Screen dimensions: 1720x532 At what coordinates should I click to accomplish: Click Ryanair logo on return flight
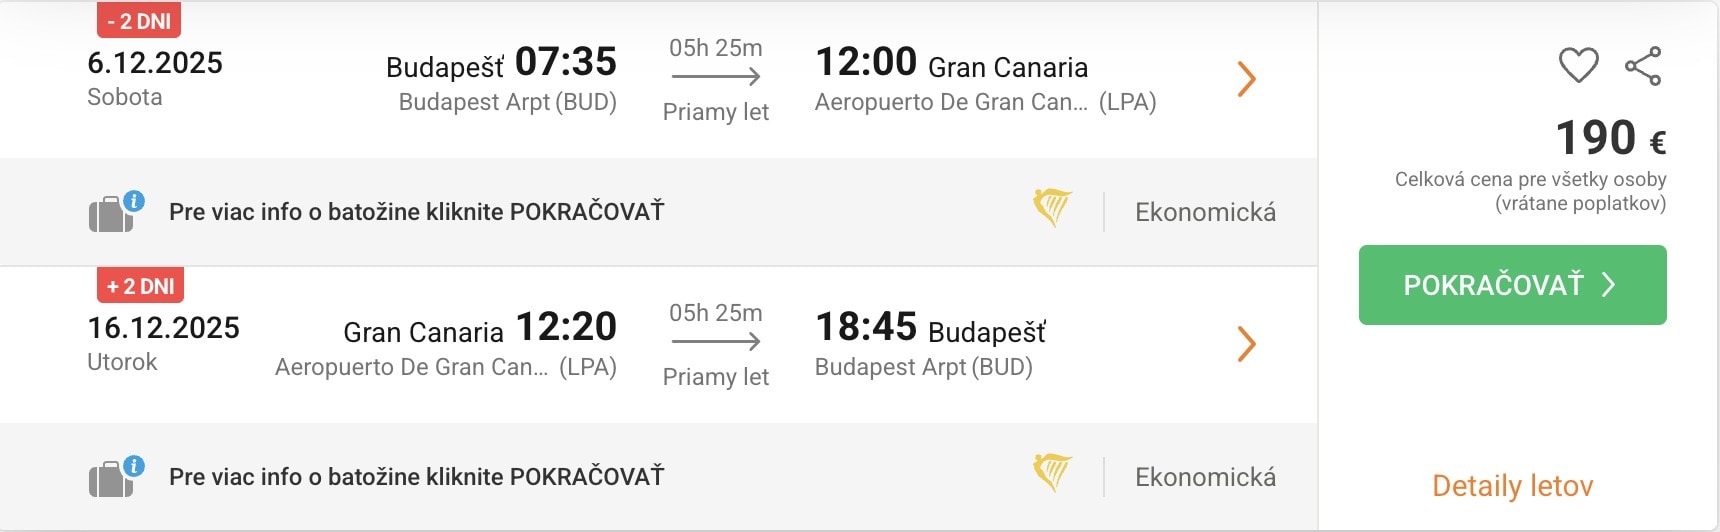[1052, 473]
